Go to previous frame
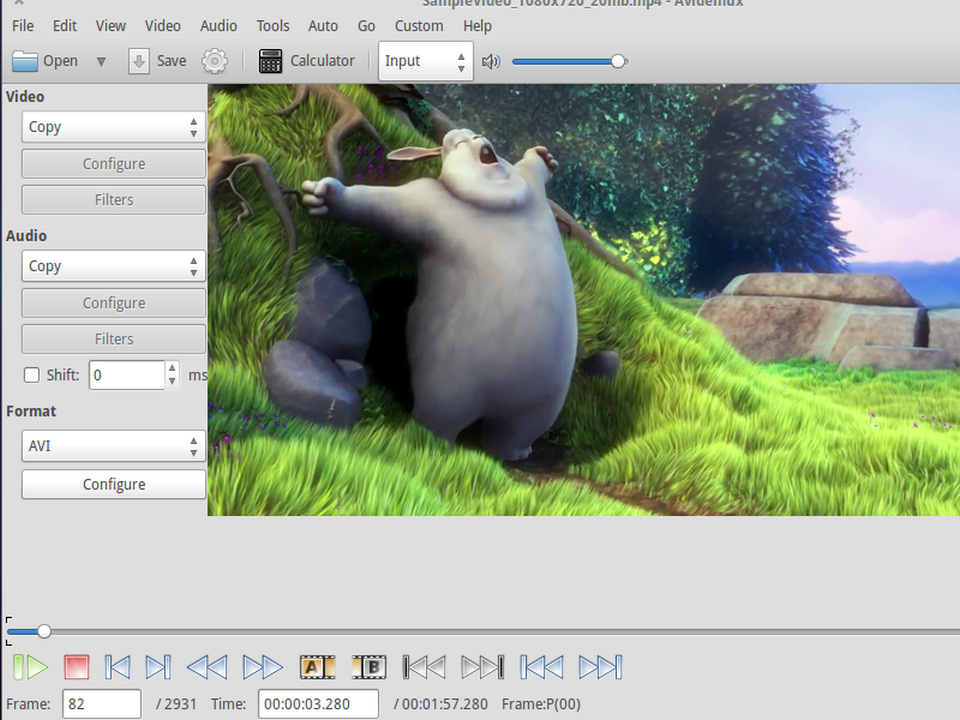Viewport: 960px width, 720px height. (117, 667)
